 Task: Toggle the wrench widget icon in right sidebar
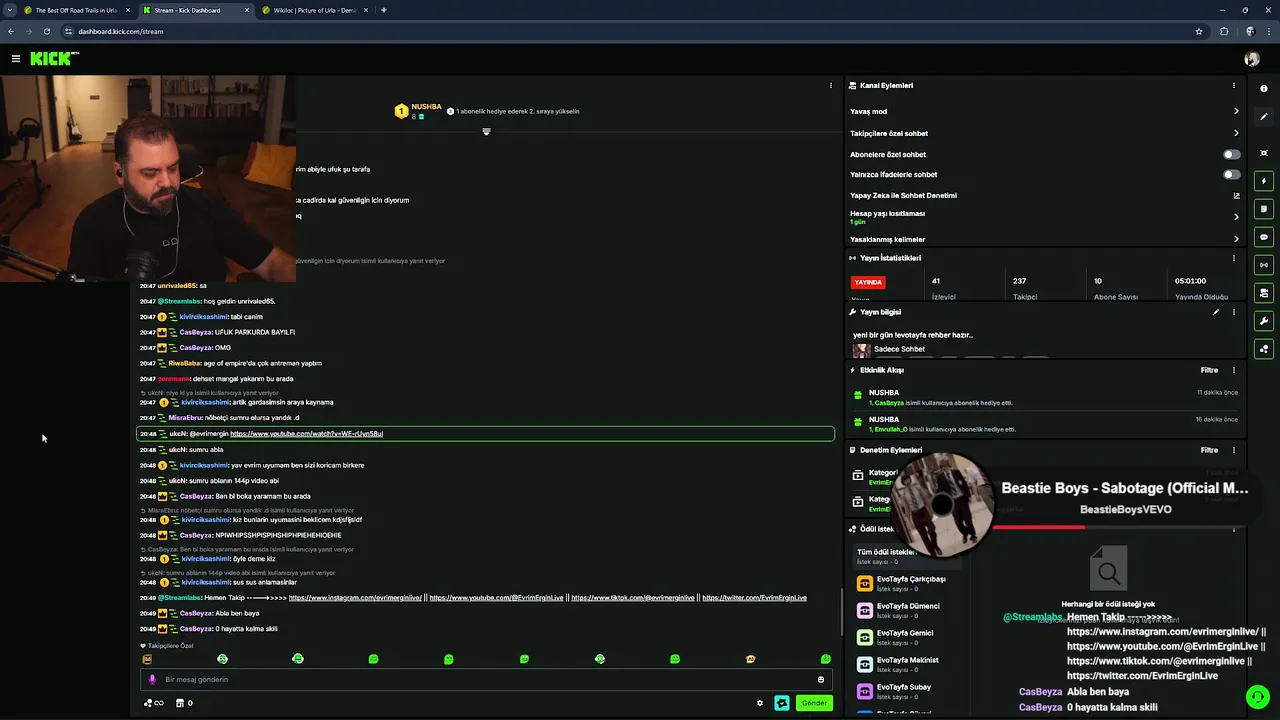tap(1264, 321)
